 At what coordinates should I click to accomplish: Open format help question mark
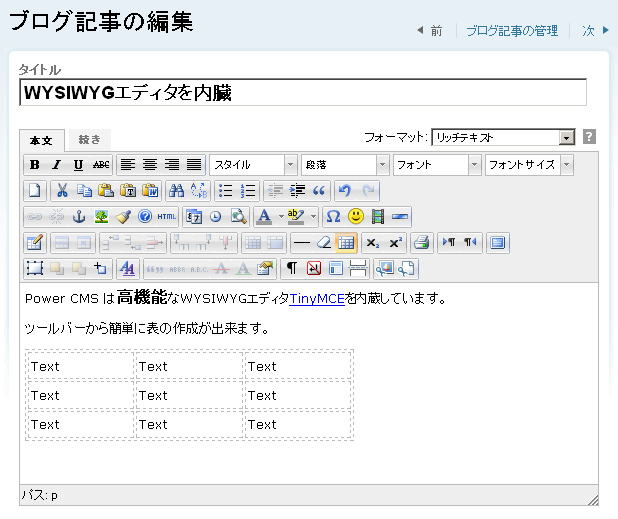[x=589, y=137]
